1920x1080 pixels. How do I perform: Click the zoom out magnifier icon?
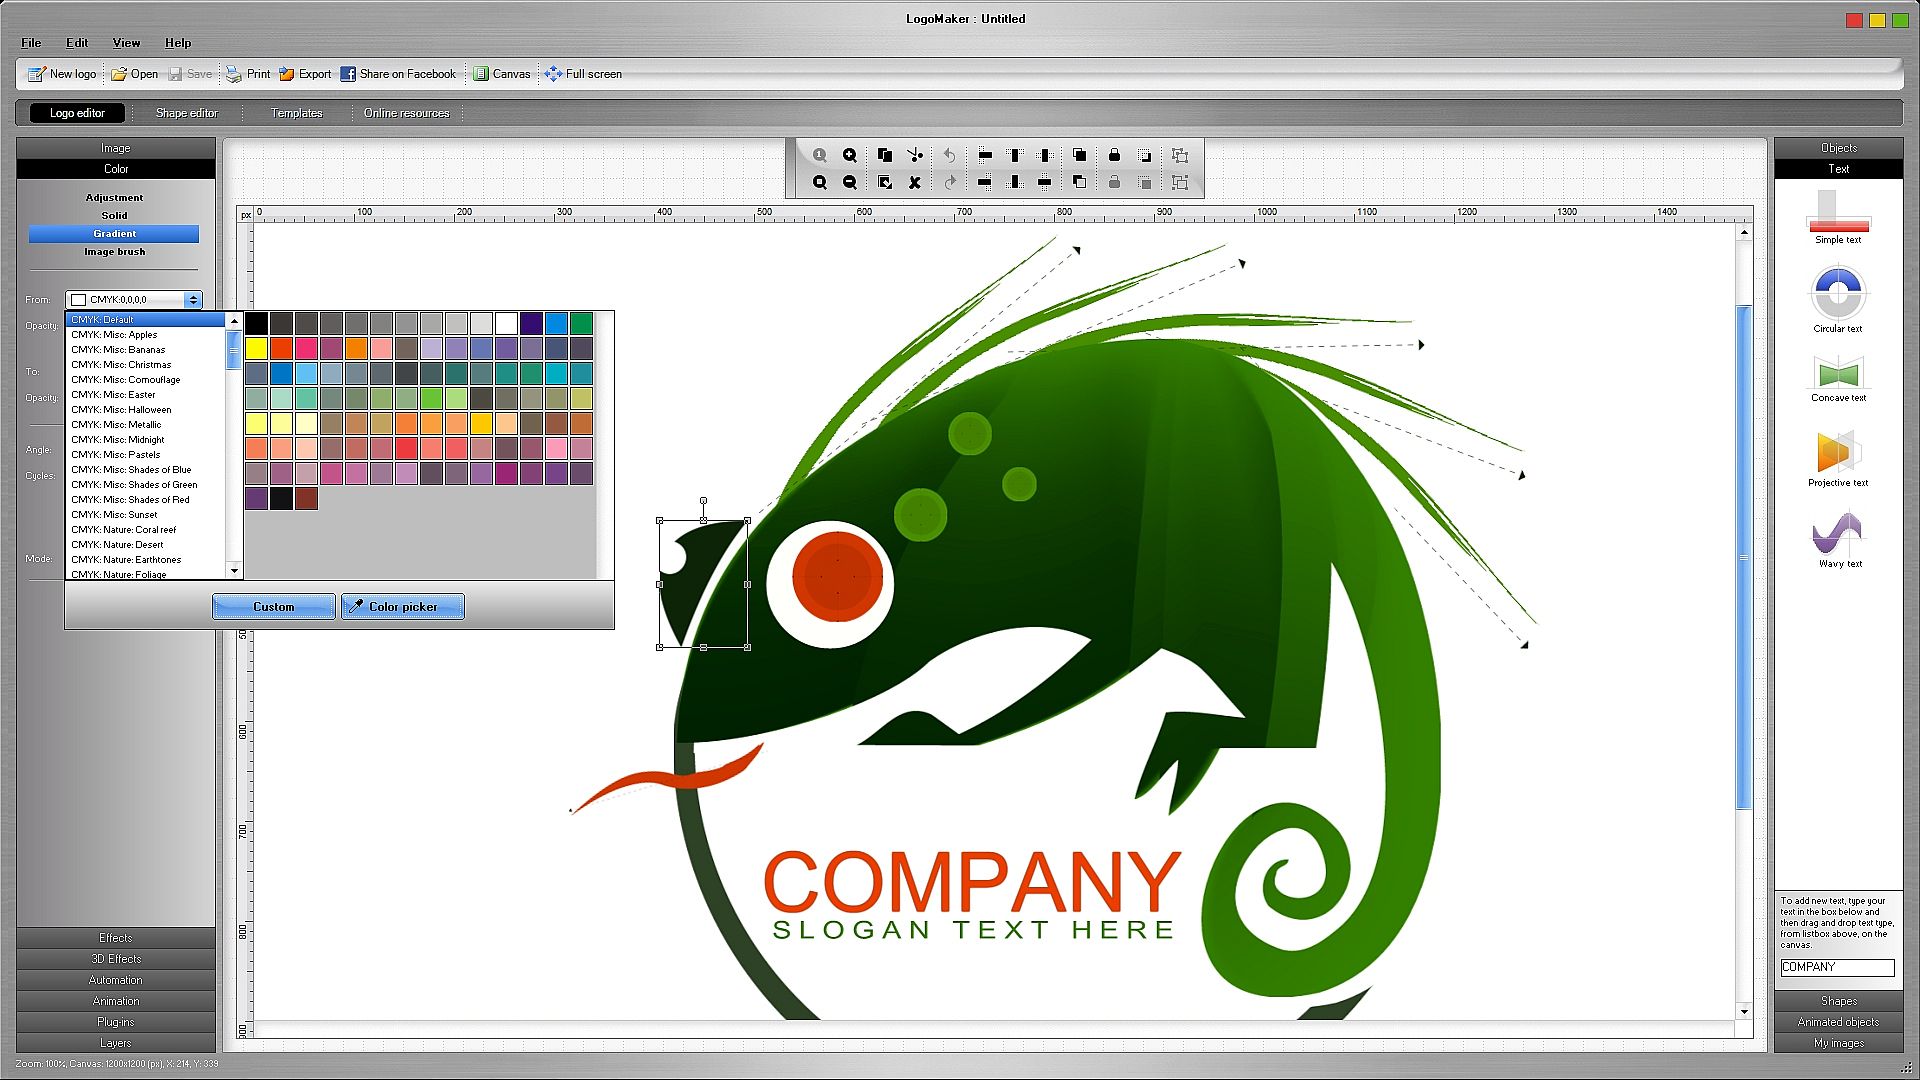click(x=849, y=182)
